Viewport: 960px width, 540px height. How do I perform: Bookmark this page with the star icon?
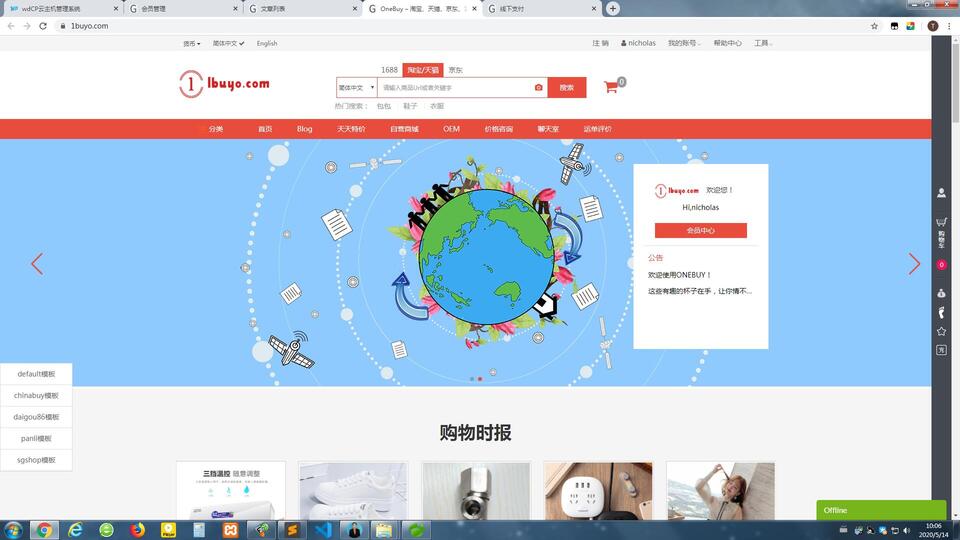click(874, 26)
